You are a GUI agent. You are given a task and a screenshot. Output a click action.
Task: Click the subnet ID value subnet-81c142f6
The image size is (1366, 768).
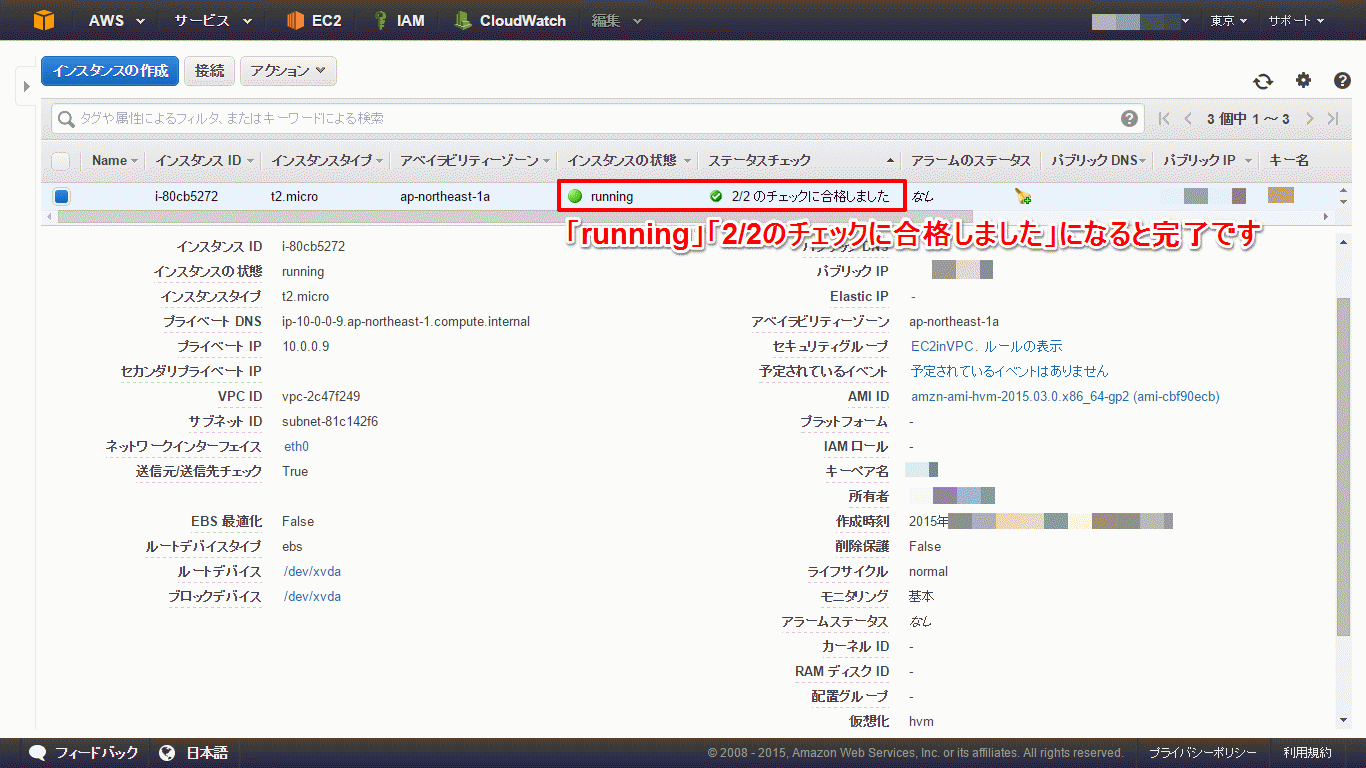point(330,422)
